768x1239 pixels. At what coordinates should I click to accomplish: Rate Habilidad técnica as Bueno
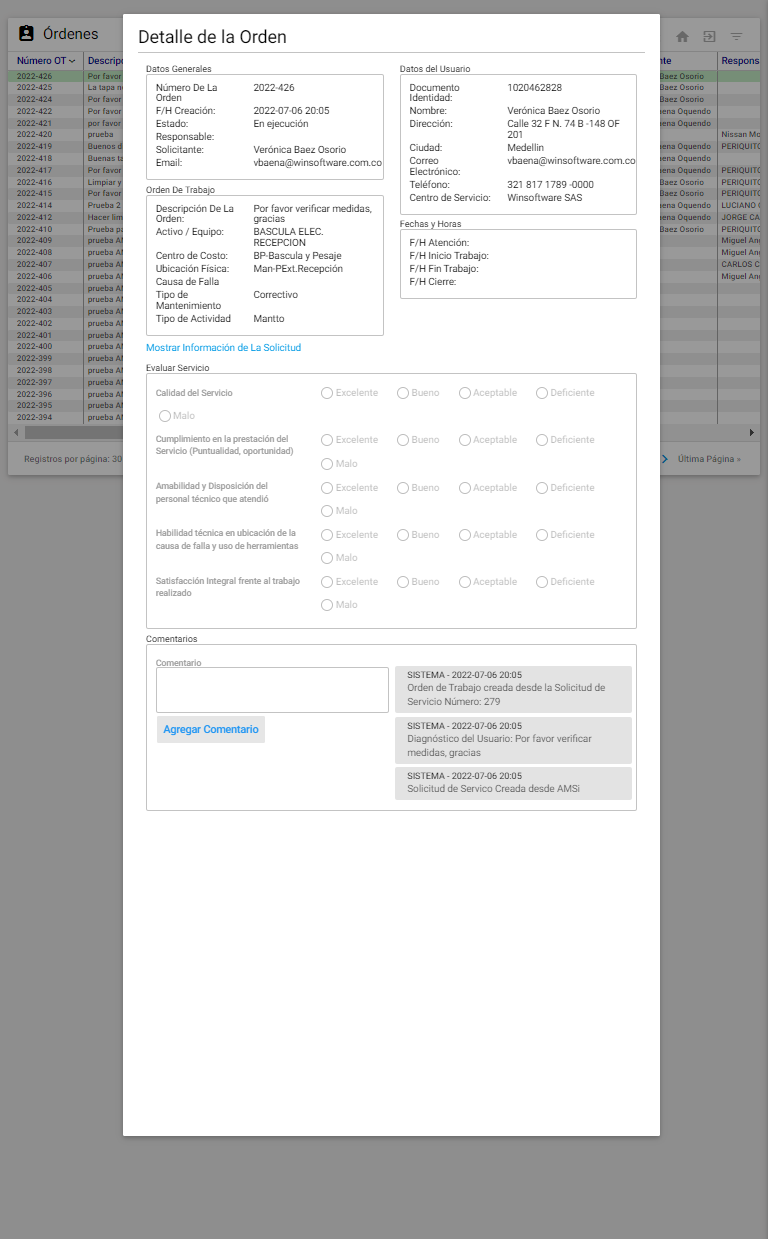tap(403, 535)
